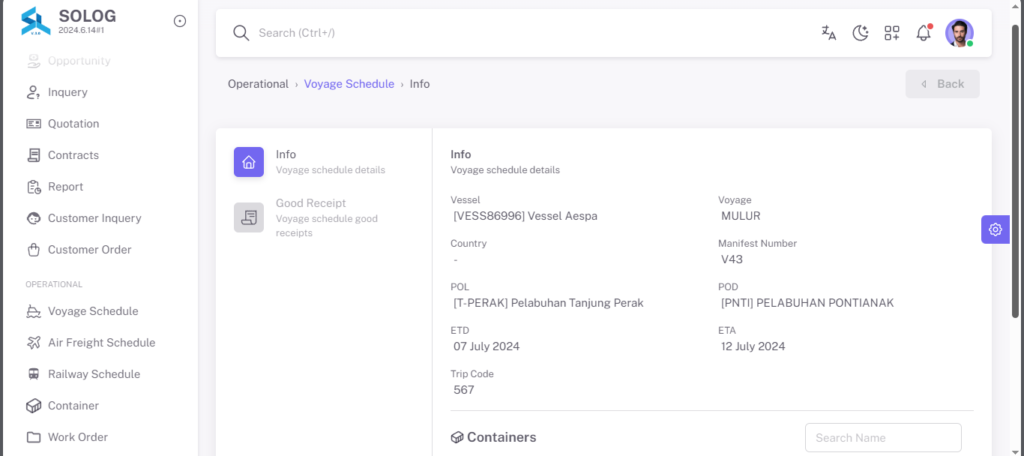
Task: Click the Work Order folder icon
Action: tap(34, 437)
